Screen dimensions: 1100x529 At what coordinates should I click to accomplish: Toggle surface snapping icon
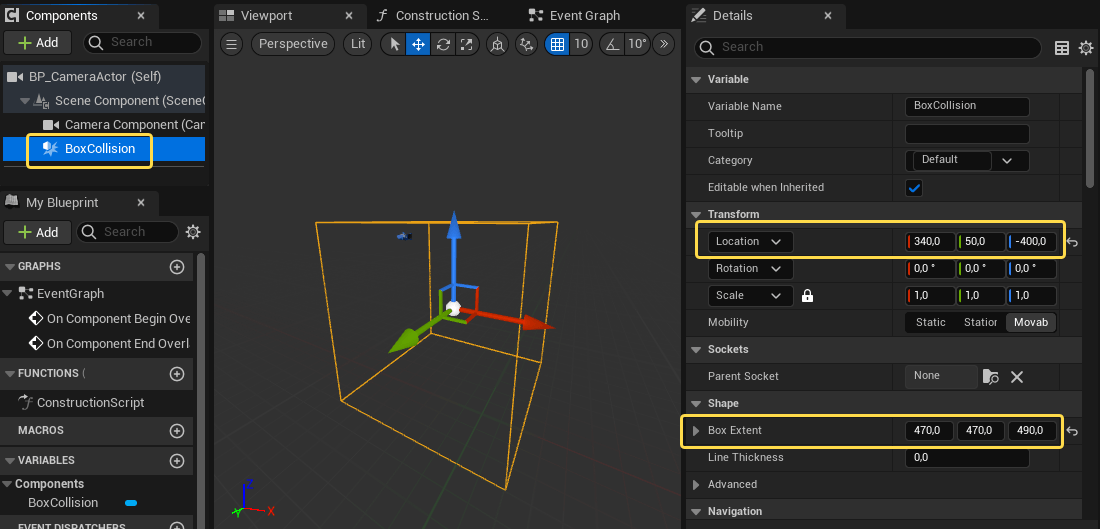click(x=526, y=44)
